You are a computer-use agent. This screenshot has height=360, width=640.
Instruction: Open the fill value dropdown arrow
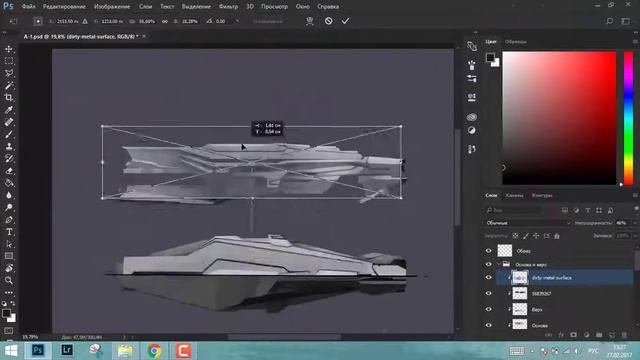coord(635,236)
